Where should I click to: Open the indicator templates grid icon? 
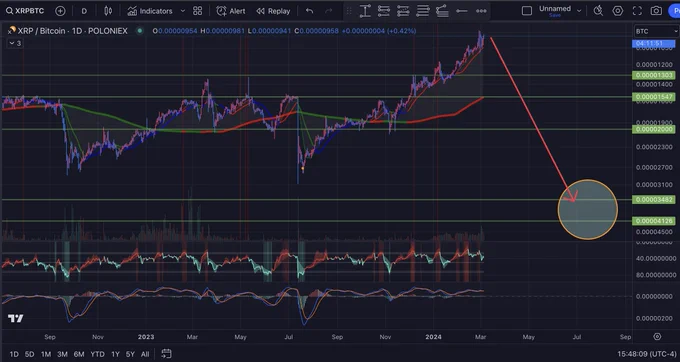coord(197,11)
